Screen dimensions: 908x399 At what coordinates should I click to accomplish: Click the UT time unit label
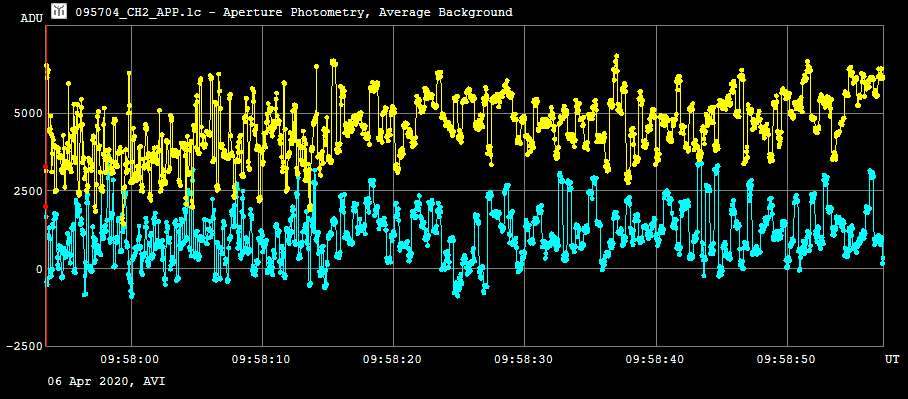tap(892, 359)
